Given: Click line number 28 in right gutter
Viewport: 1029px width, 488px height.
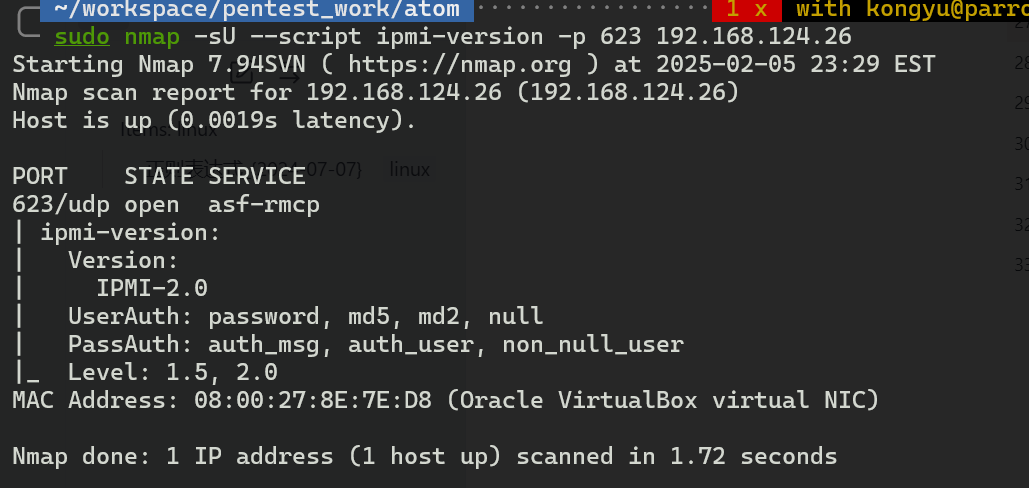Looking at the screenshot, I should pyautogui.click(x=1021, y=63).
